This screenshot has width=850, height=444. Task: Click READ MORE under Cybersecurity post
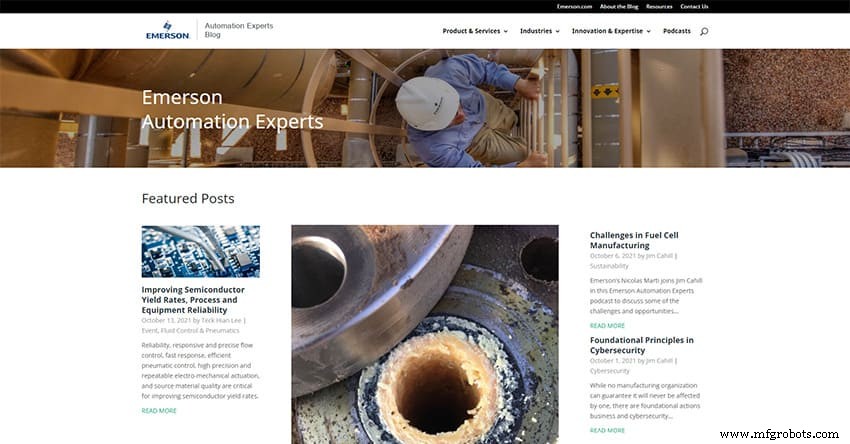(607, 430)
